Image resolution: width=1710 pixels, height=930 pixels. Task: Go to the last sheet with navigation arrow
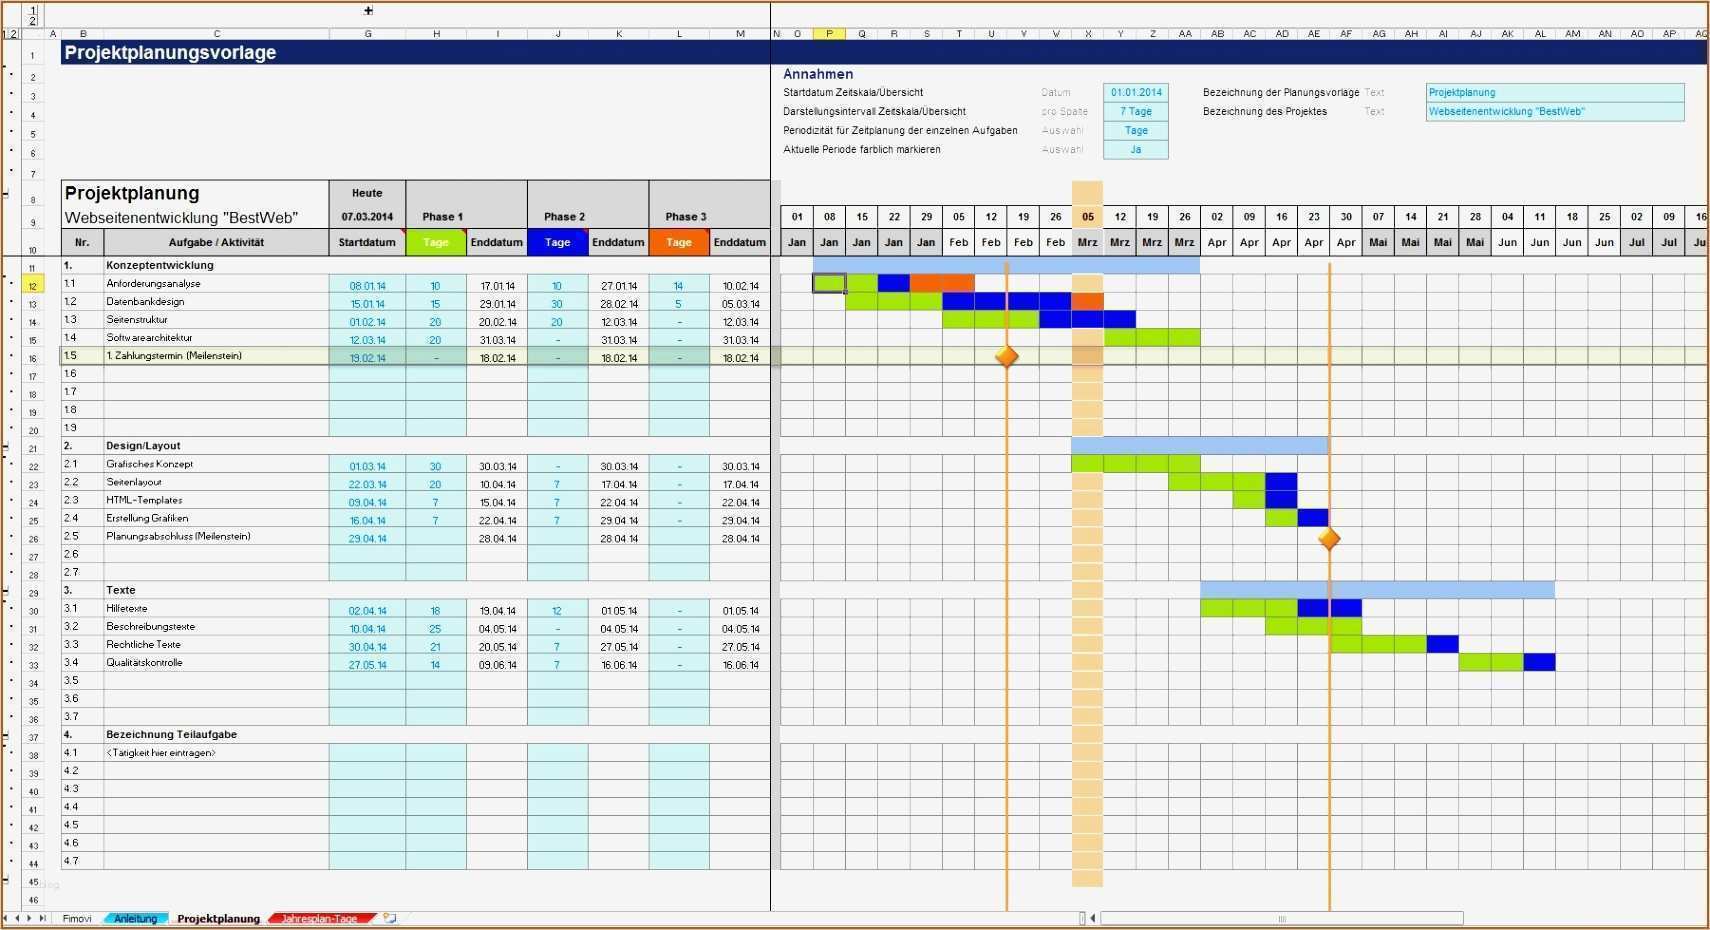click(42, 918)
